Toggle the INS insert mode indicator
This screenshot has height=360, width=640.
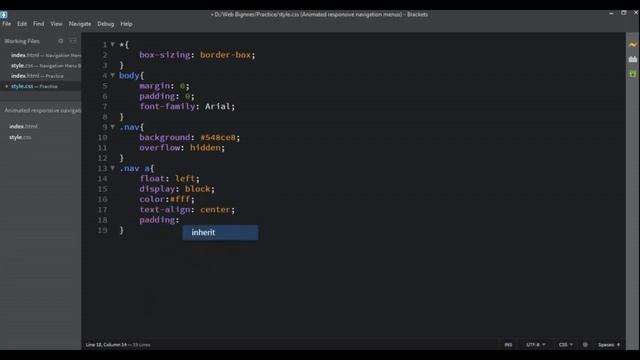(x=508, y=344)
